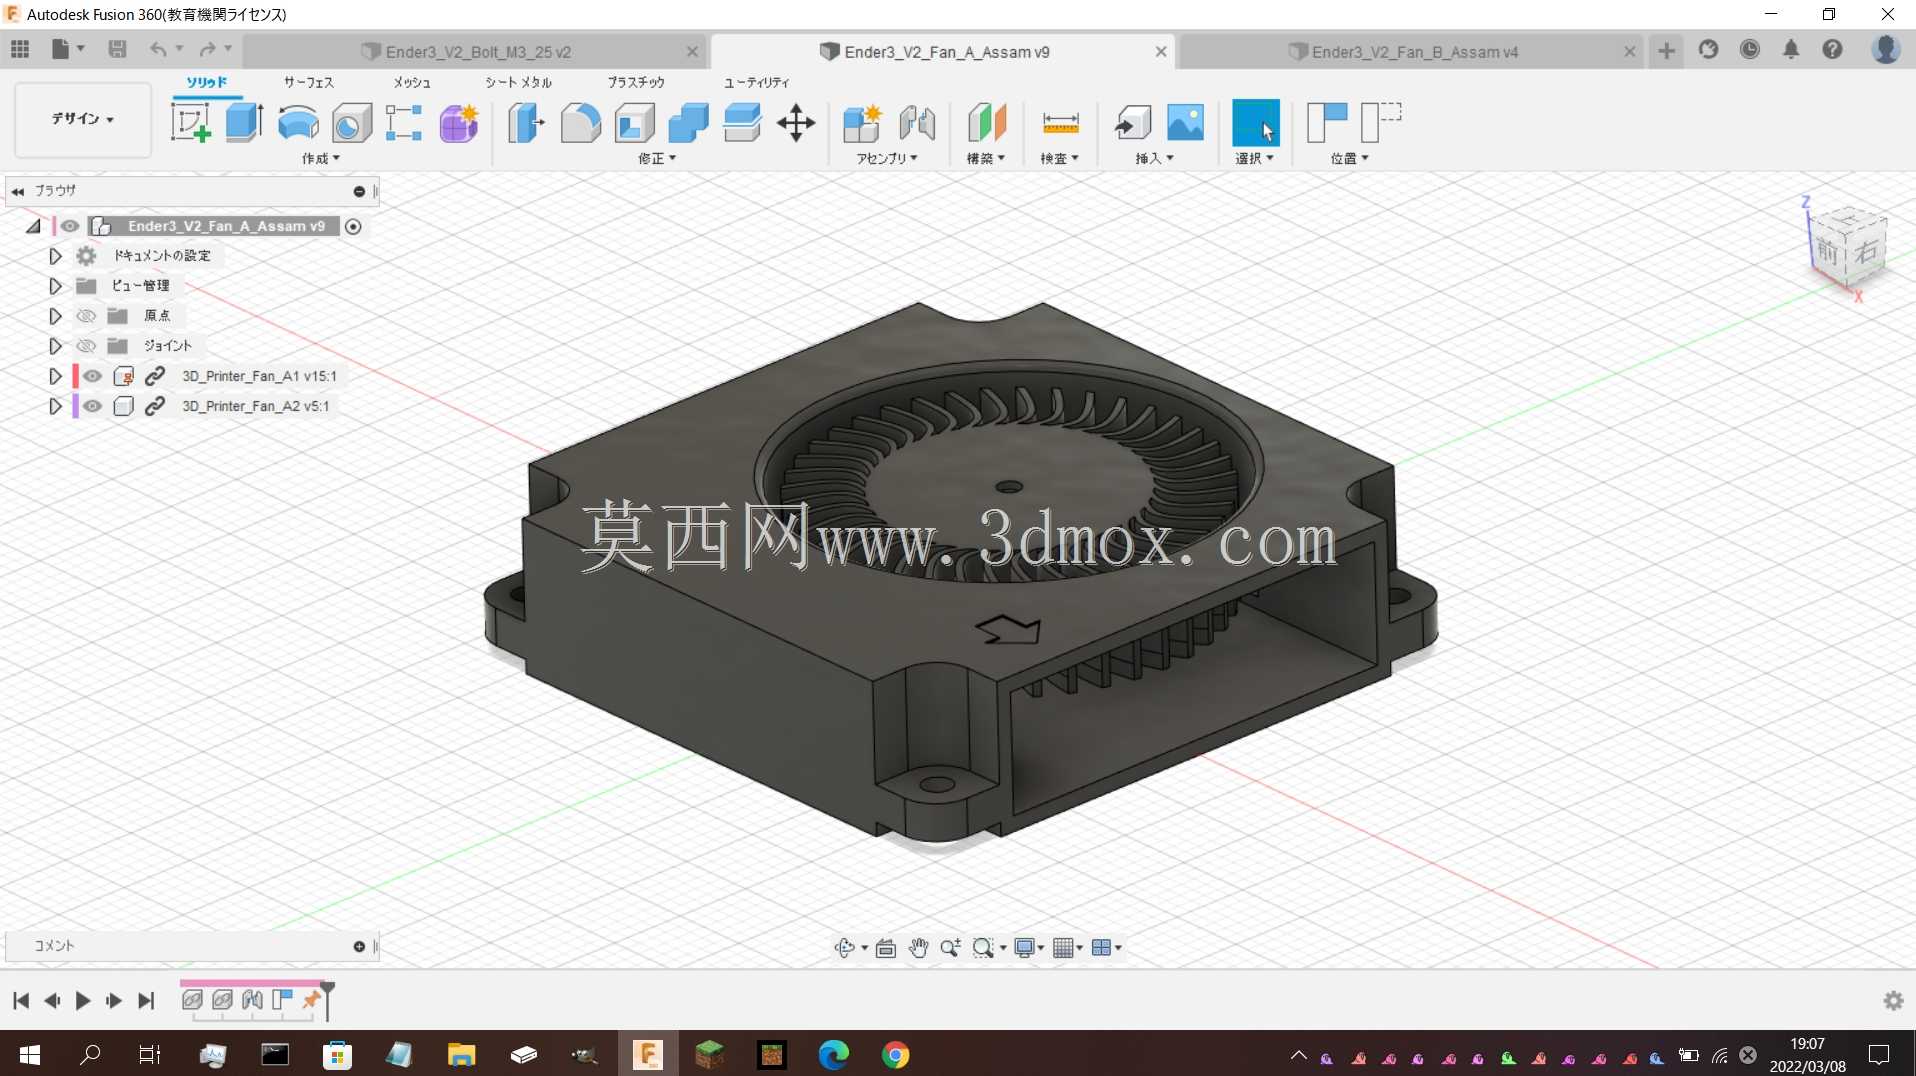The width and height of the screenshot is (1916, 1076).
Task: Click the Redo arrow
Action: (x=207, y=49)
